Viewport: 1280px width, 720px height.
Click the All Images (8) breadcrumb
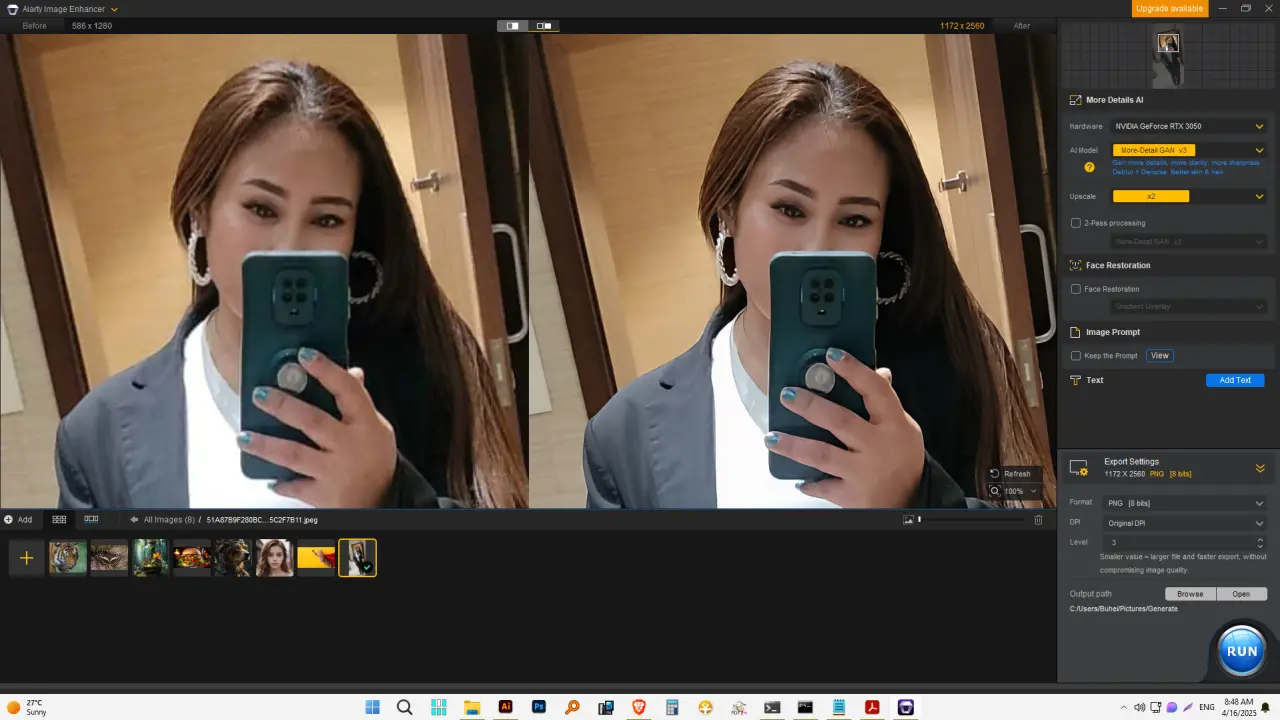[x=169, y=520]
